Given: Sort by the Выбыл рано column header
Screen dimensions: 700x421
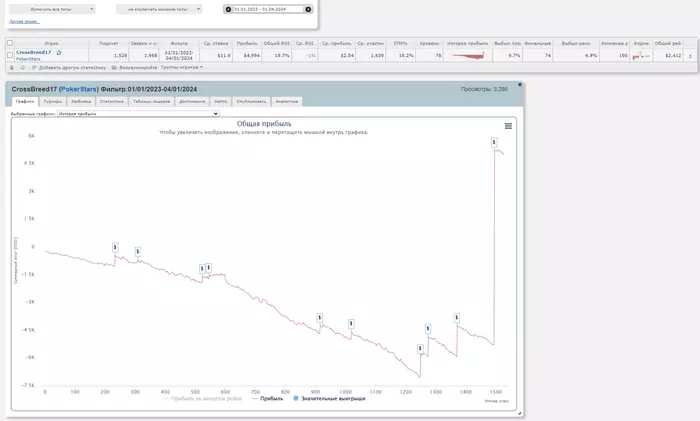Looking at the screenshot, I should pyautogui.click(x=575, y=43).
